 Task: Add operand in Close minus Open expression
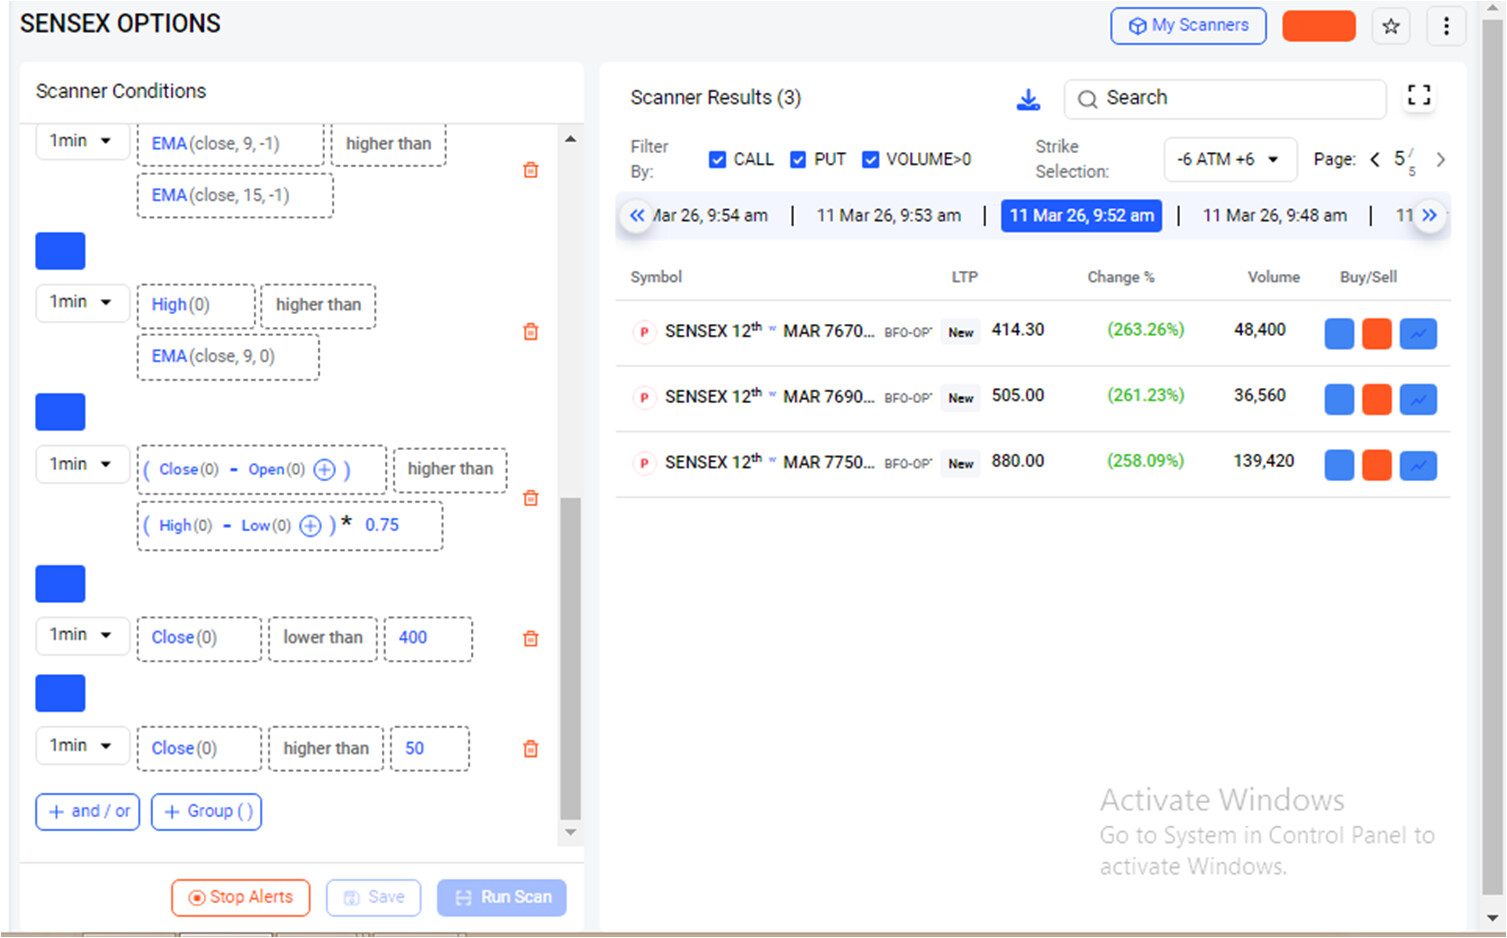coord(324,470)
